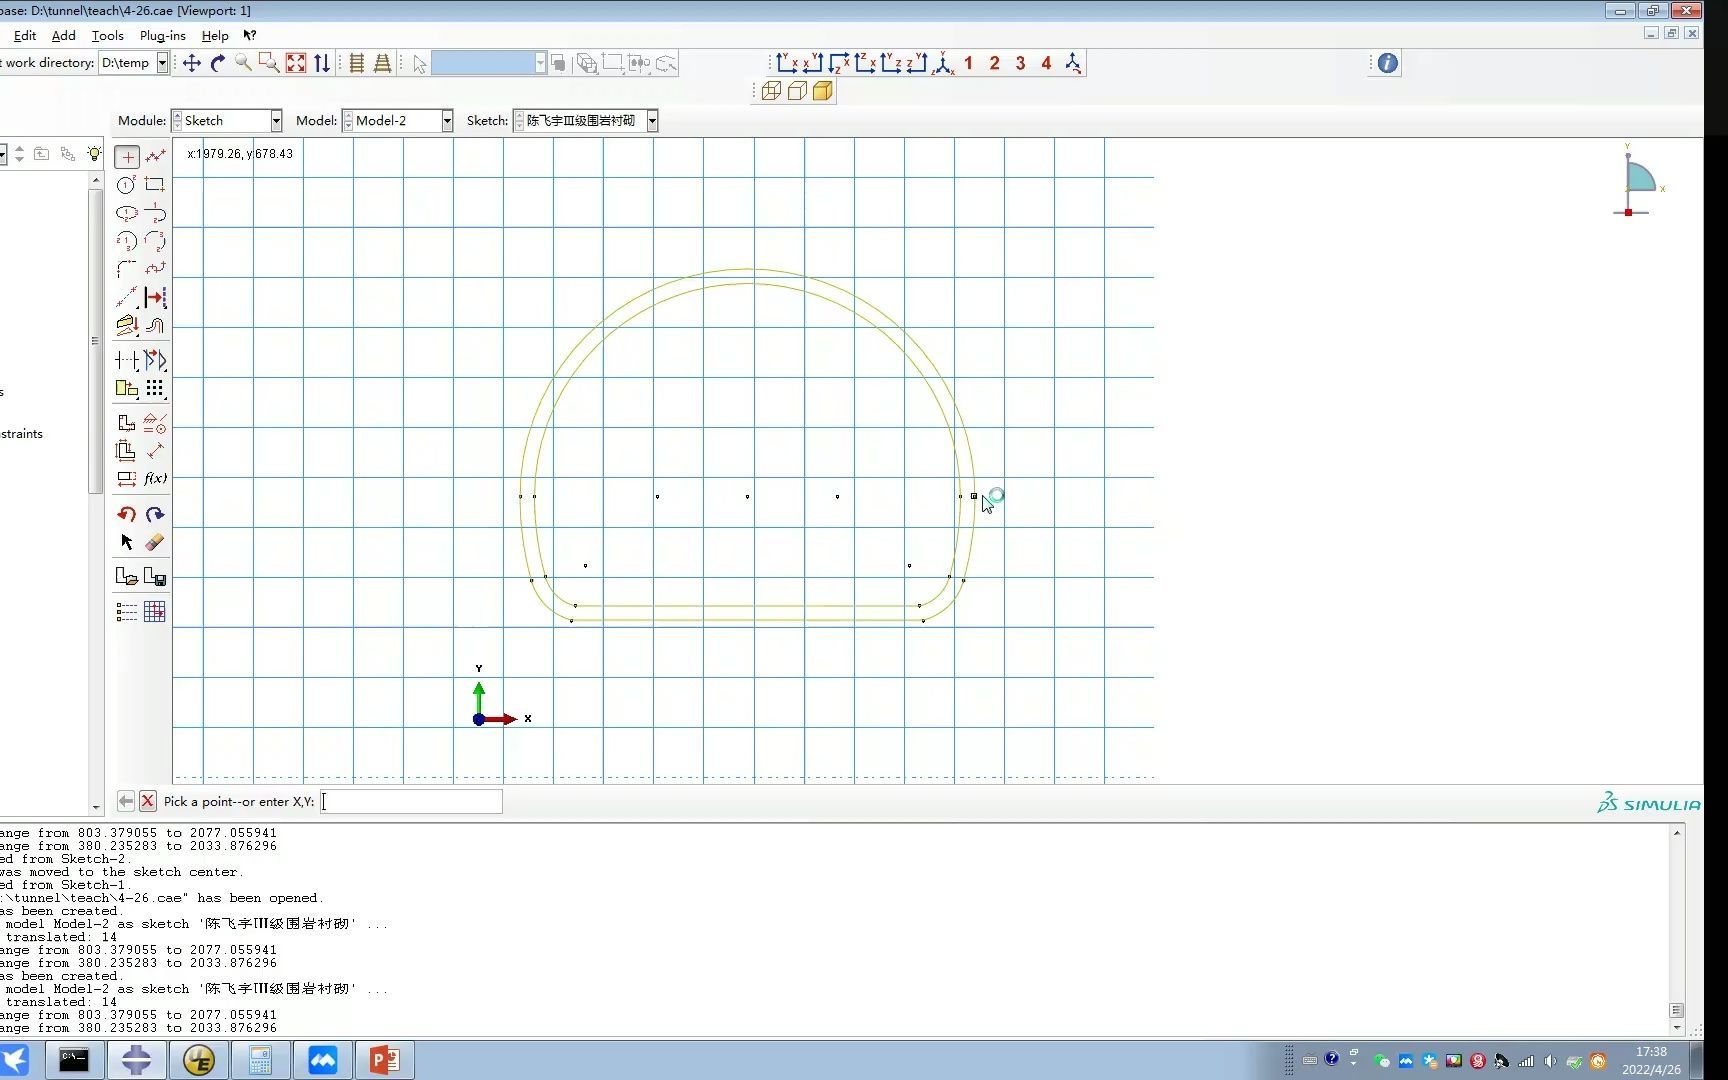
Task: Select the linear pattern dots tool
Action: click(155, 388)
